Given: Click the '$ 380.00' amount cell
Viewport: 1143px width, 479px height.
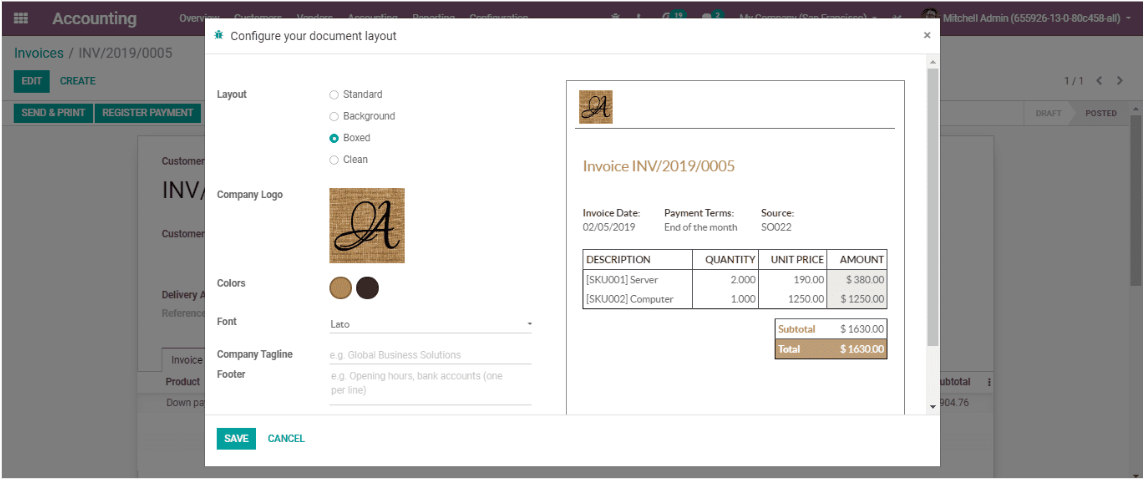Looking at the screenshot, I should (857, 279).
